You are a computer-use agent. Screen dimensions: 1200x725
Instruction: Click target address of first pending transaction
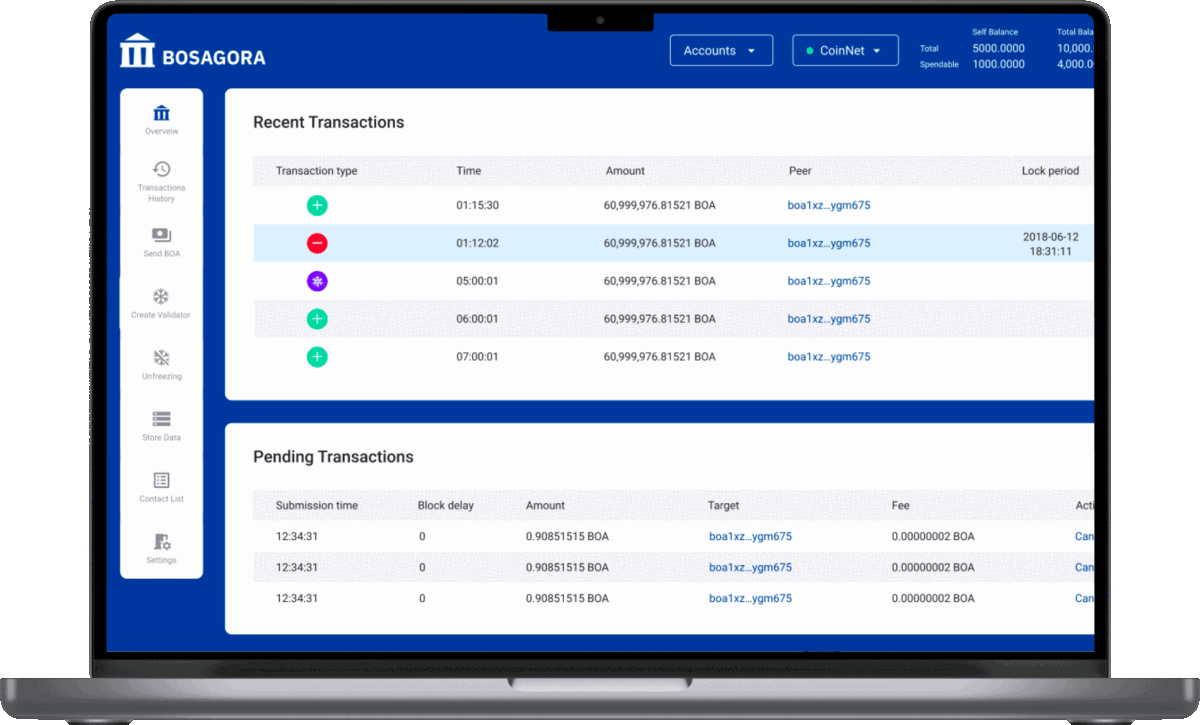(750, 537)
